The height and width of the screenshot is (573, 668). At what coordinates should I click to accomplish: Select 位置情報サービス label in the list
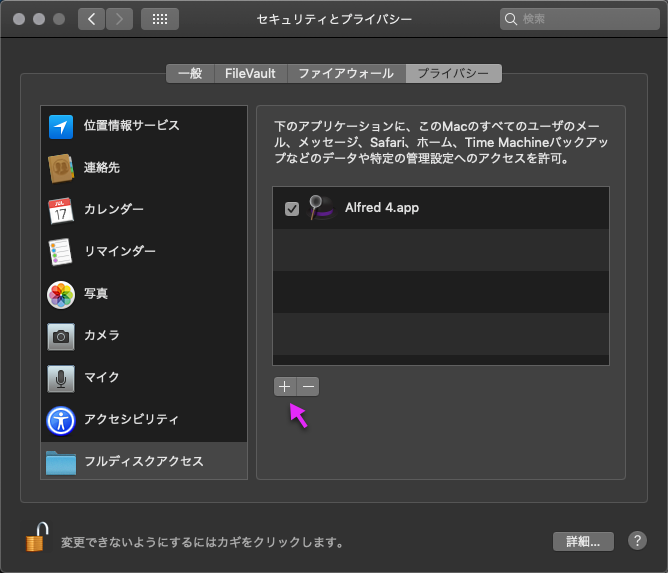pos(131,125)
